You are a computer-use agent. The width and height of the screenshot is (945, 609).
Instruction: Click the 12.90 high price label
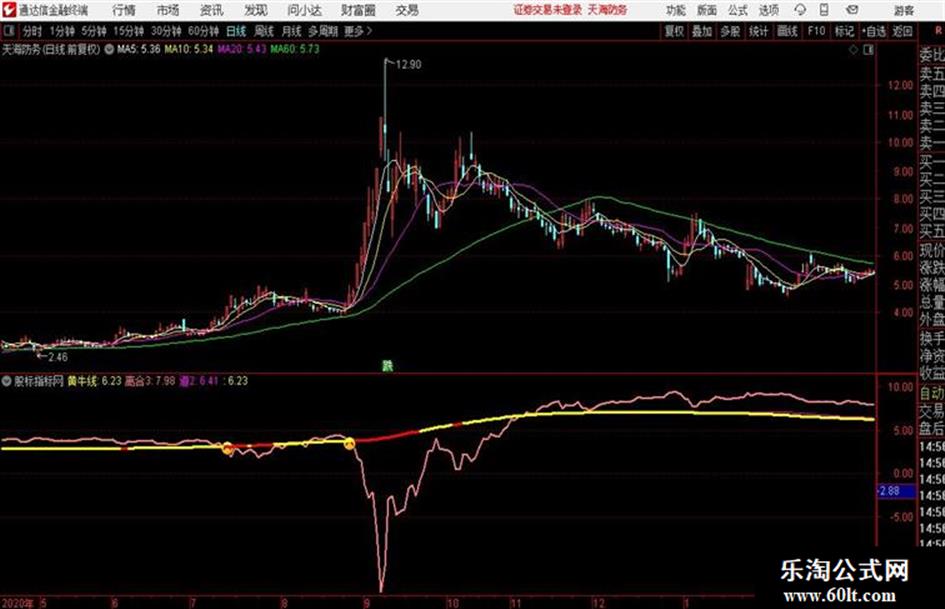409,65
